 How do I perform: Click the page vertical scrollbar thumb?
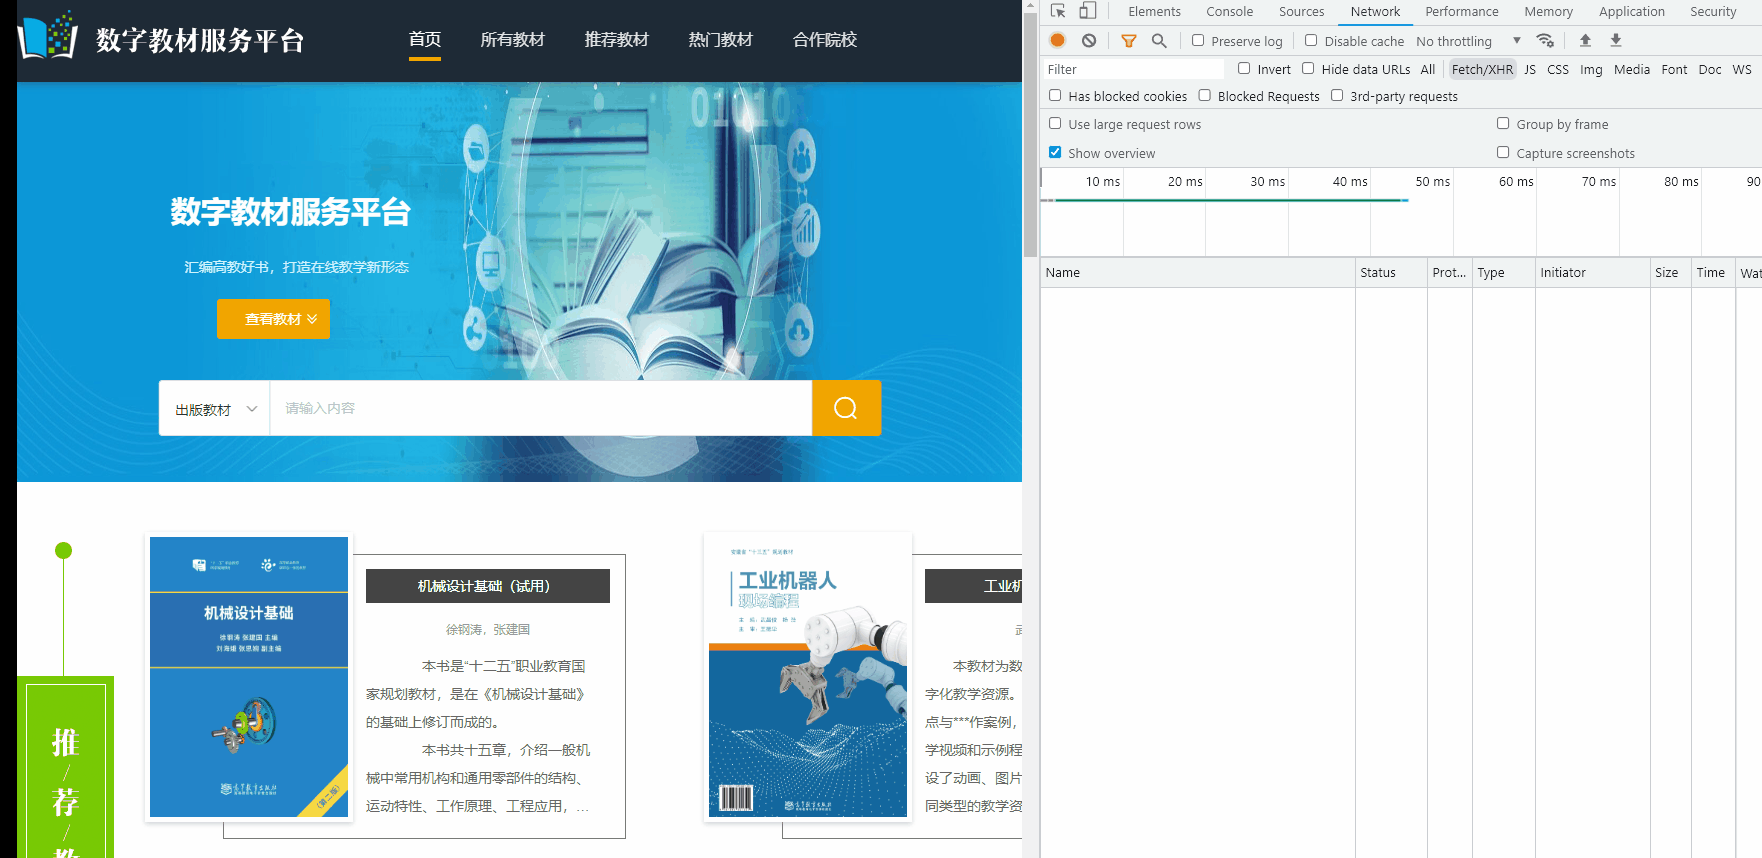pos(1031,135)
